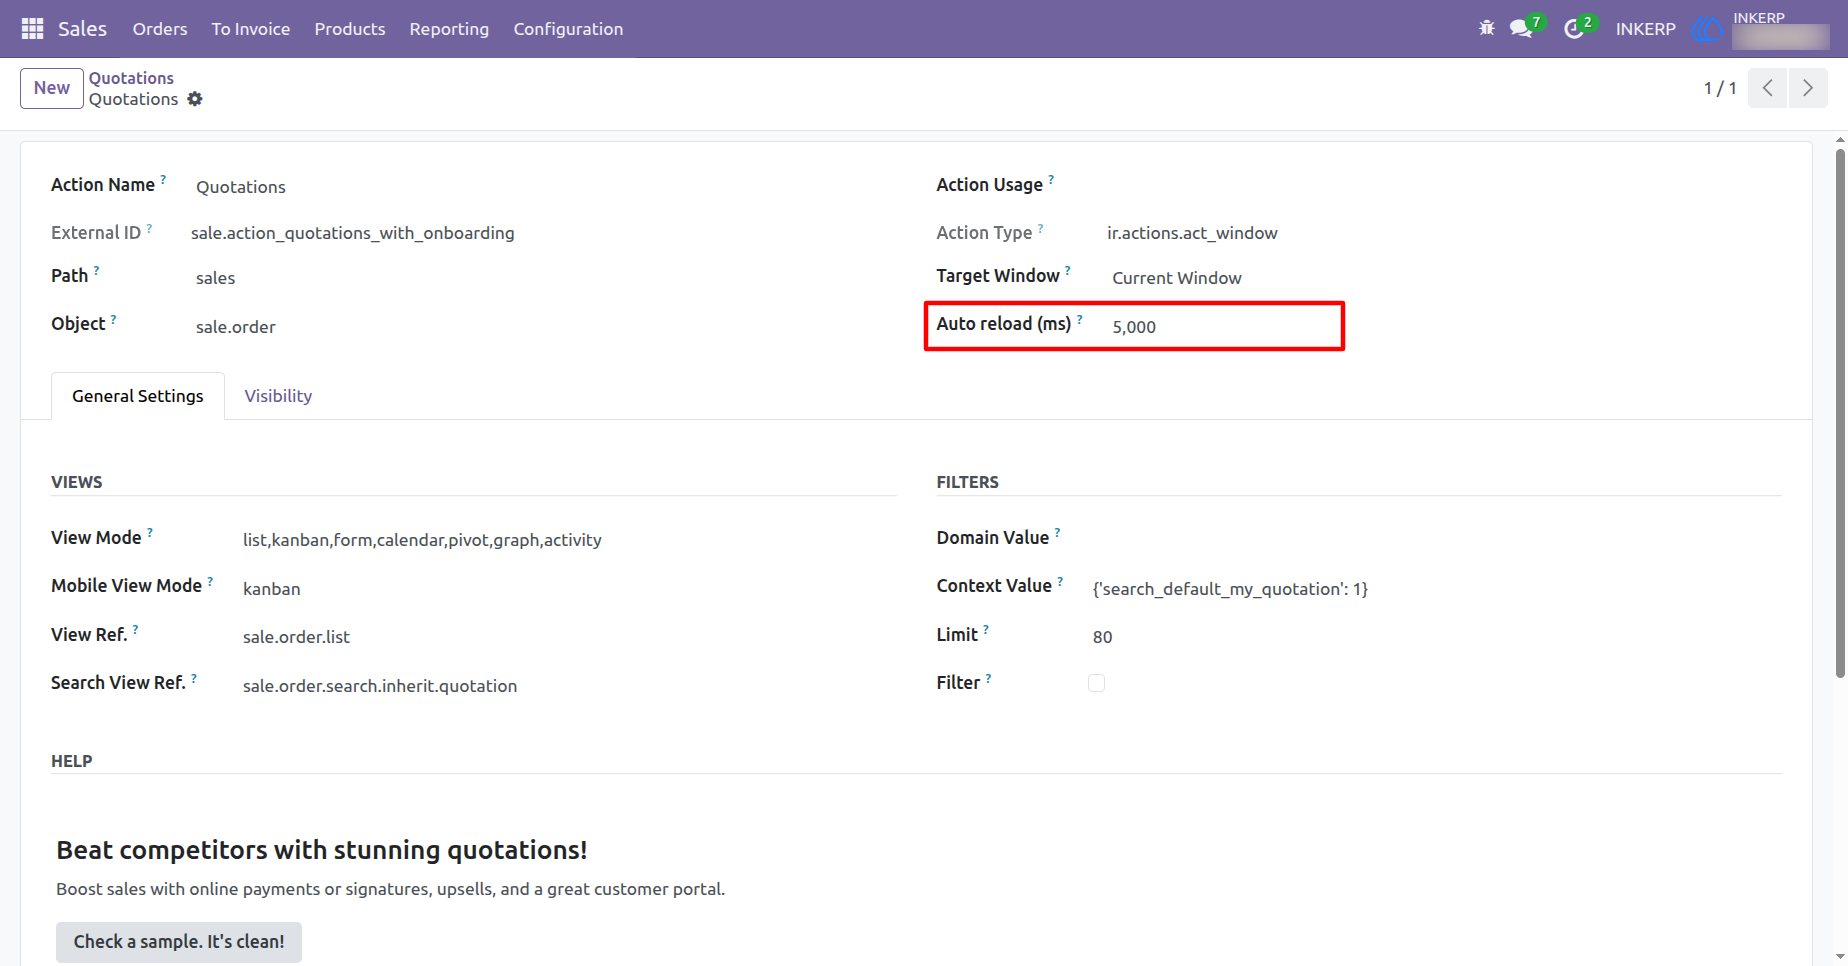This screenshot has height=966, width=1848.
Task: Open the Configuration menu
Action: pos(568,29)
